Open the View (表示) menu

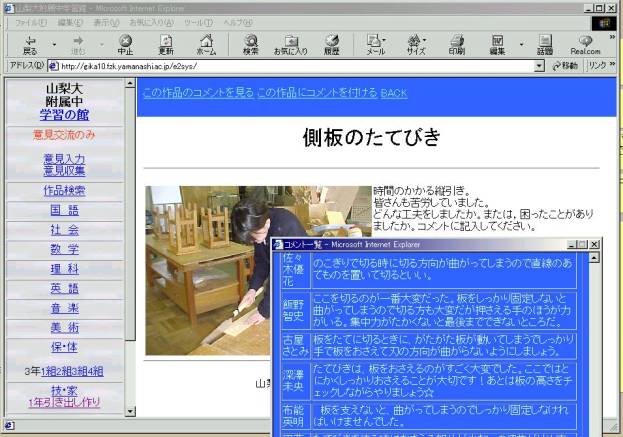coord(106,23)
